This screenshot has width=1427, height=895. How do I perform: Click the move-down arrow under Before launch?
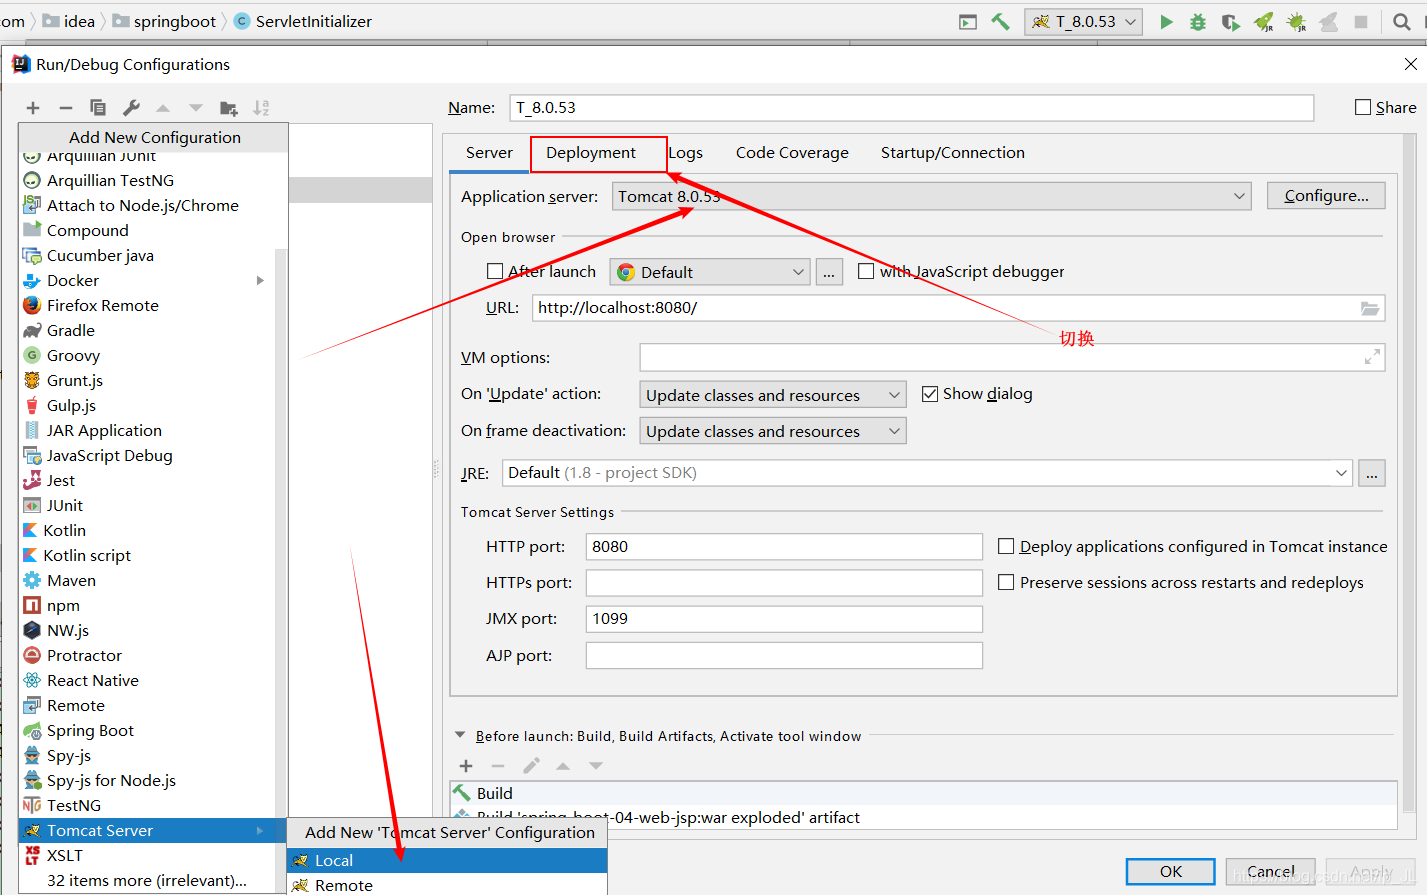(596, 766)
